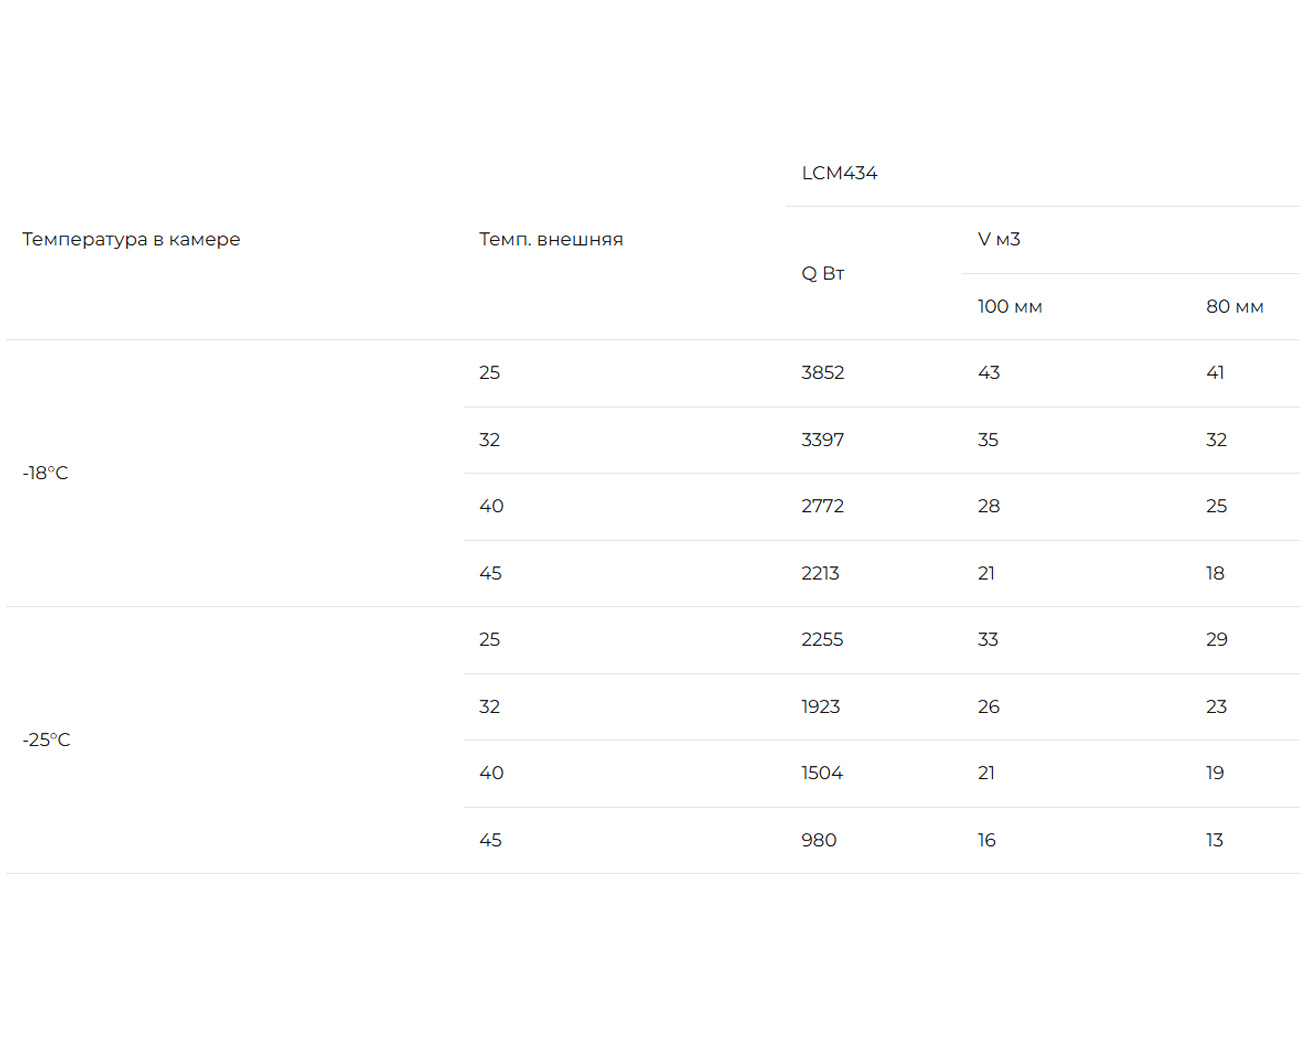Select the "100 мм" column header

1010,307
